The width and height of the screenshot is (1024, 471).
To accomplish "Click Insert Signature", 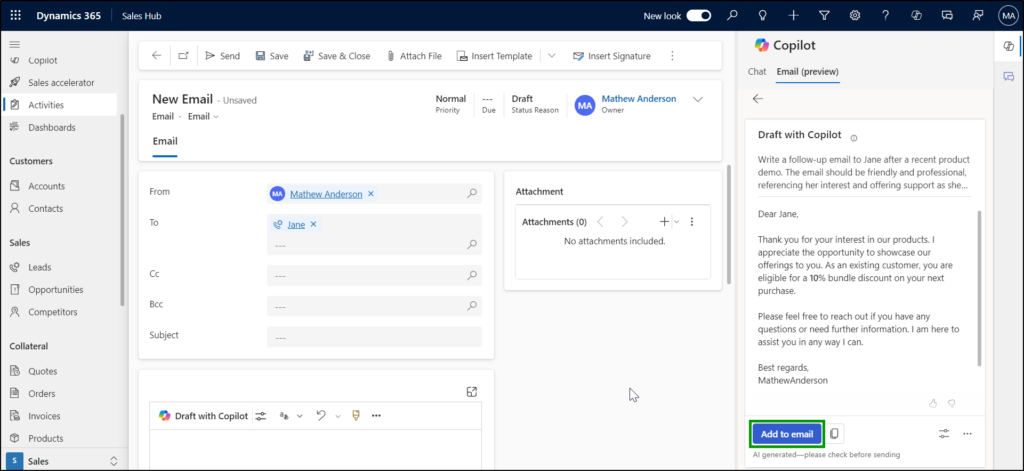I will pyautogui.click(x=612, y=56).
